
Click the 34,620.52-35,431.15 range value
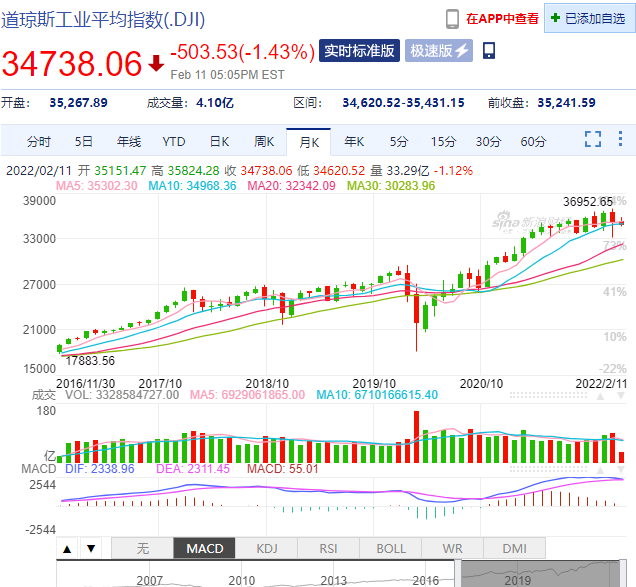point(403,103)
